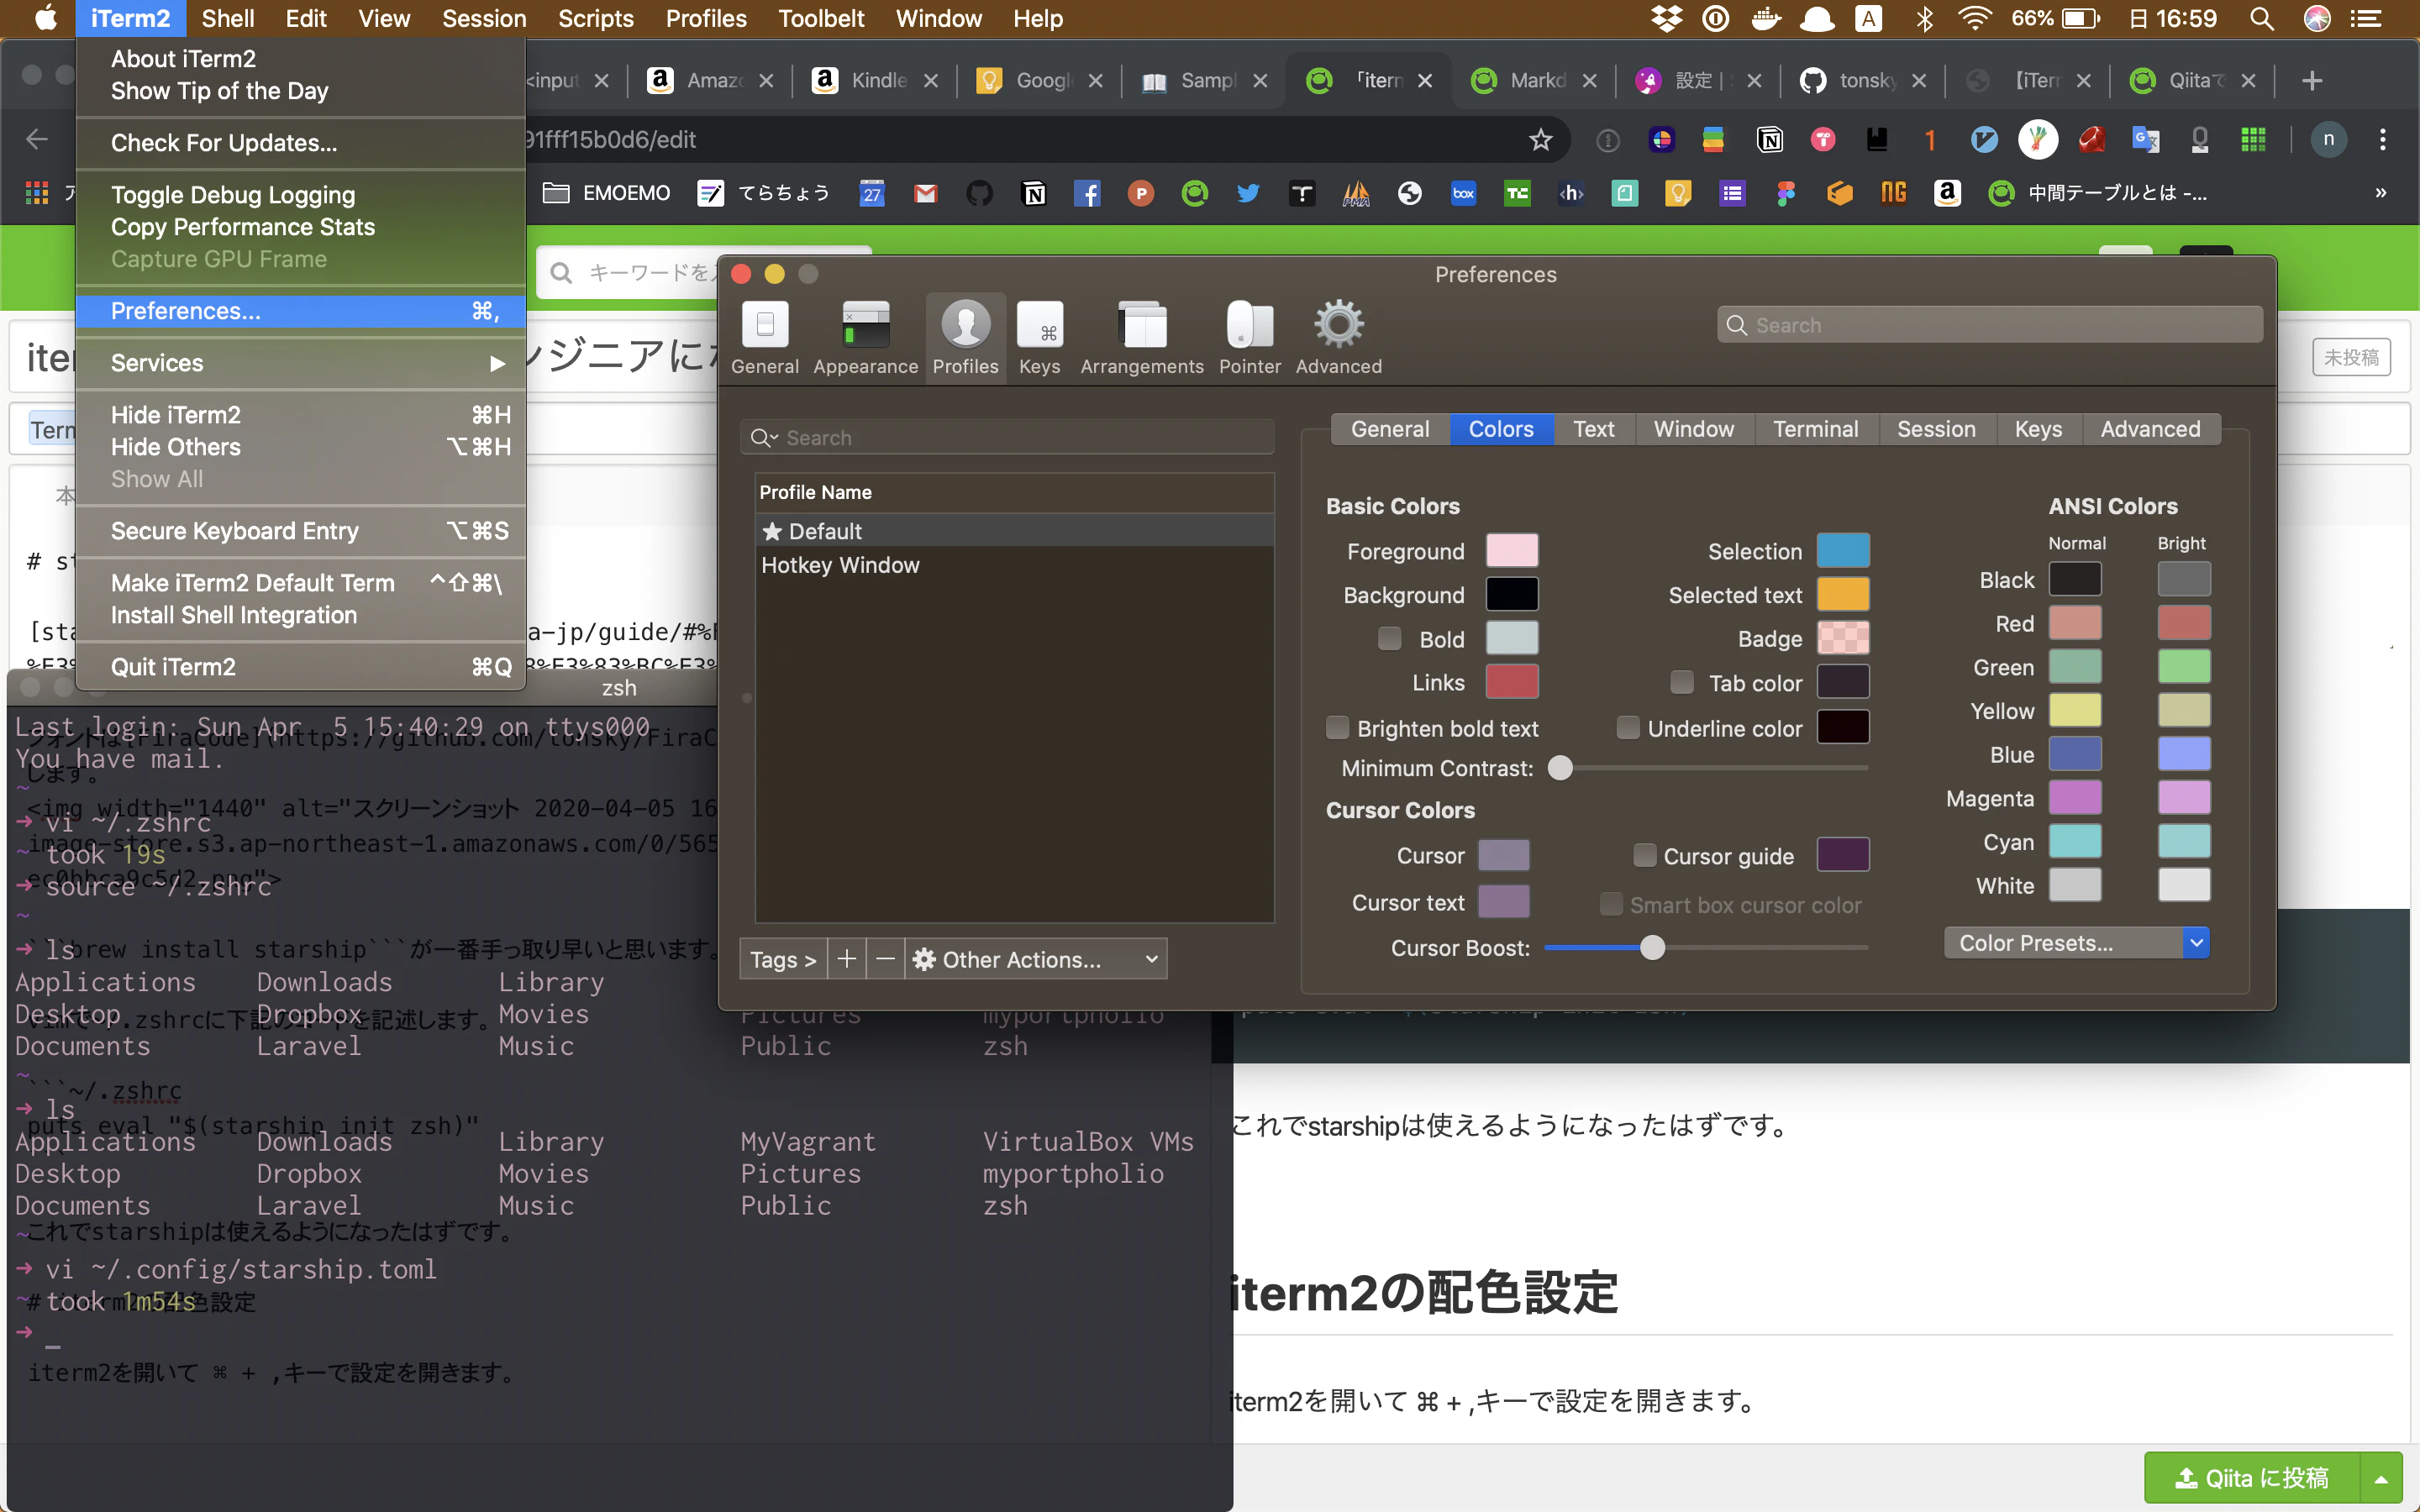Viewport: 2420px width, 1512px height.
Task: Open the Gmail bookmark icon
Action: click(x=925, y=193)
